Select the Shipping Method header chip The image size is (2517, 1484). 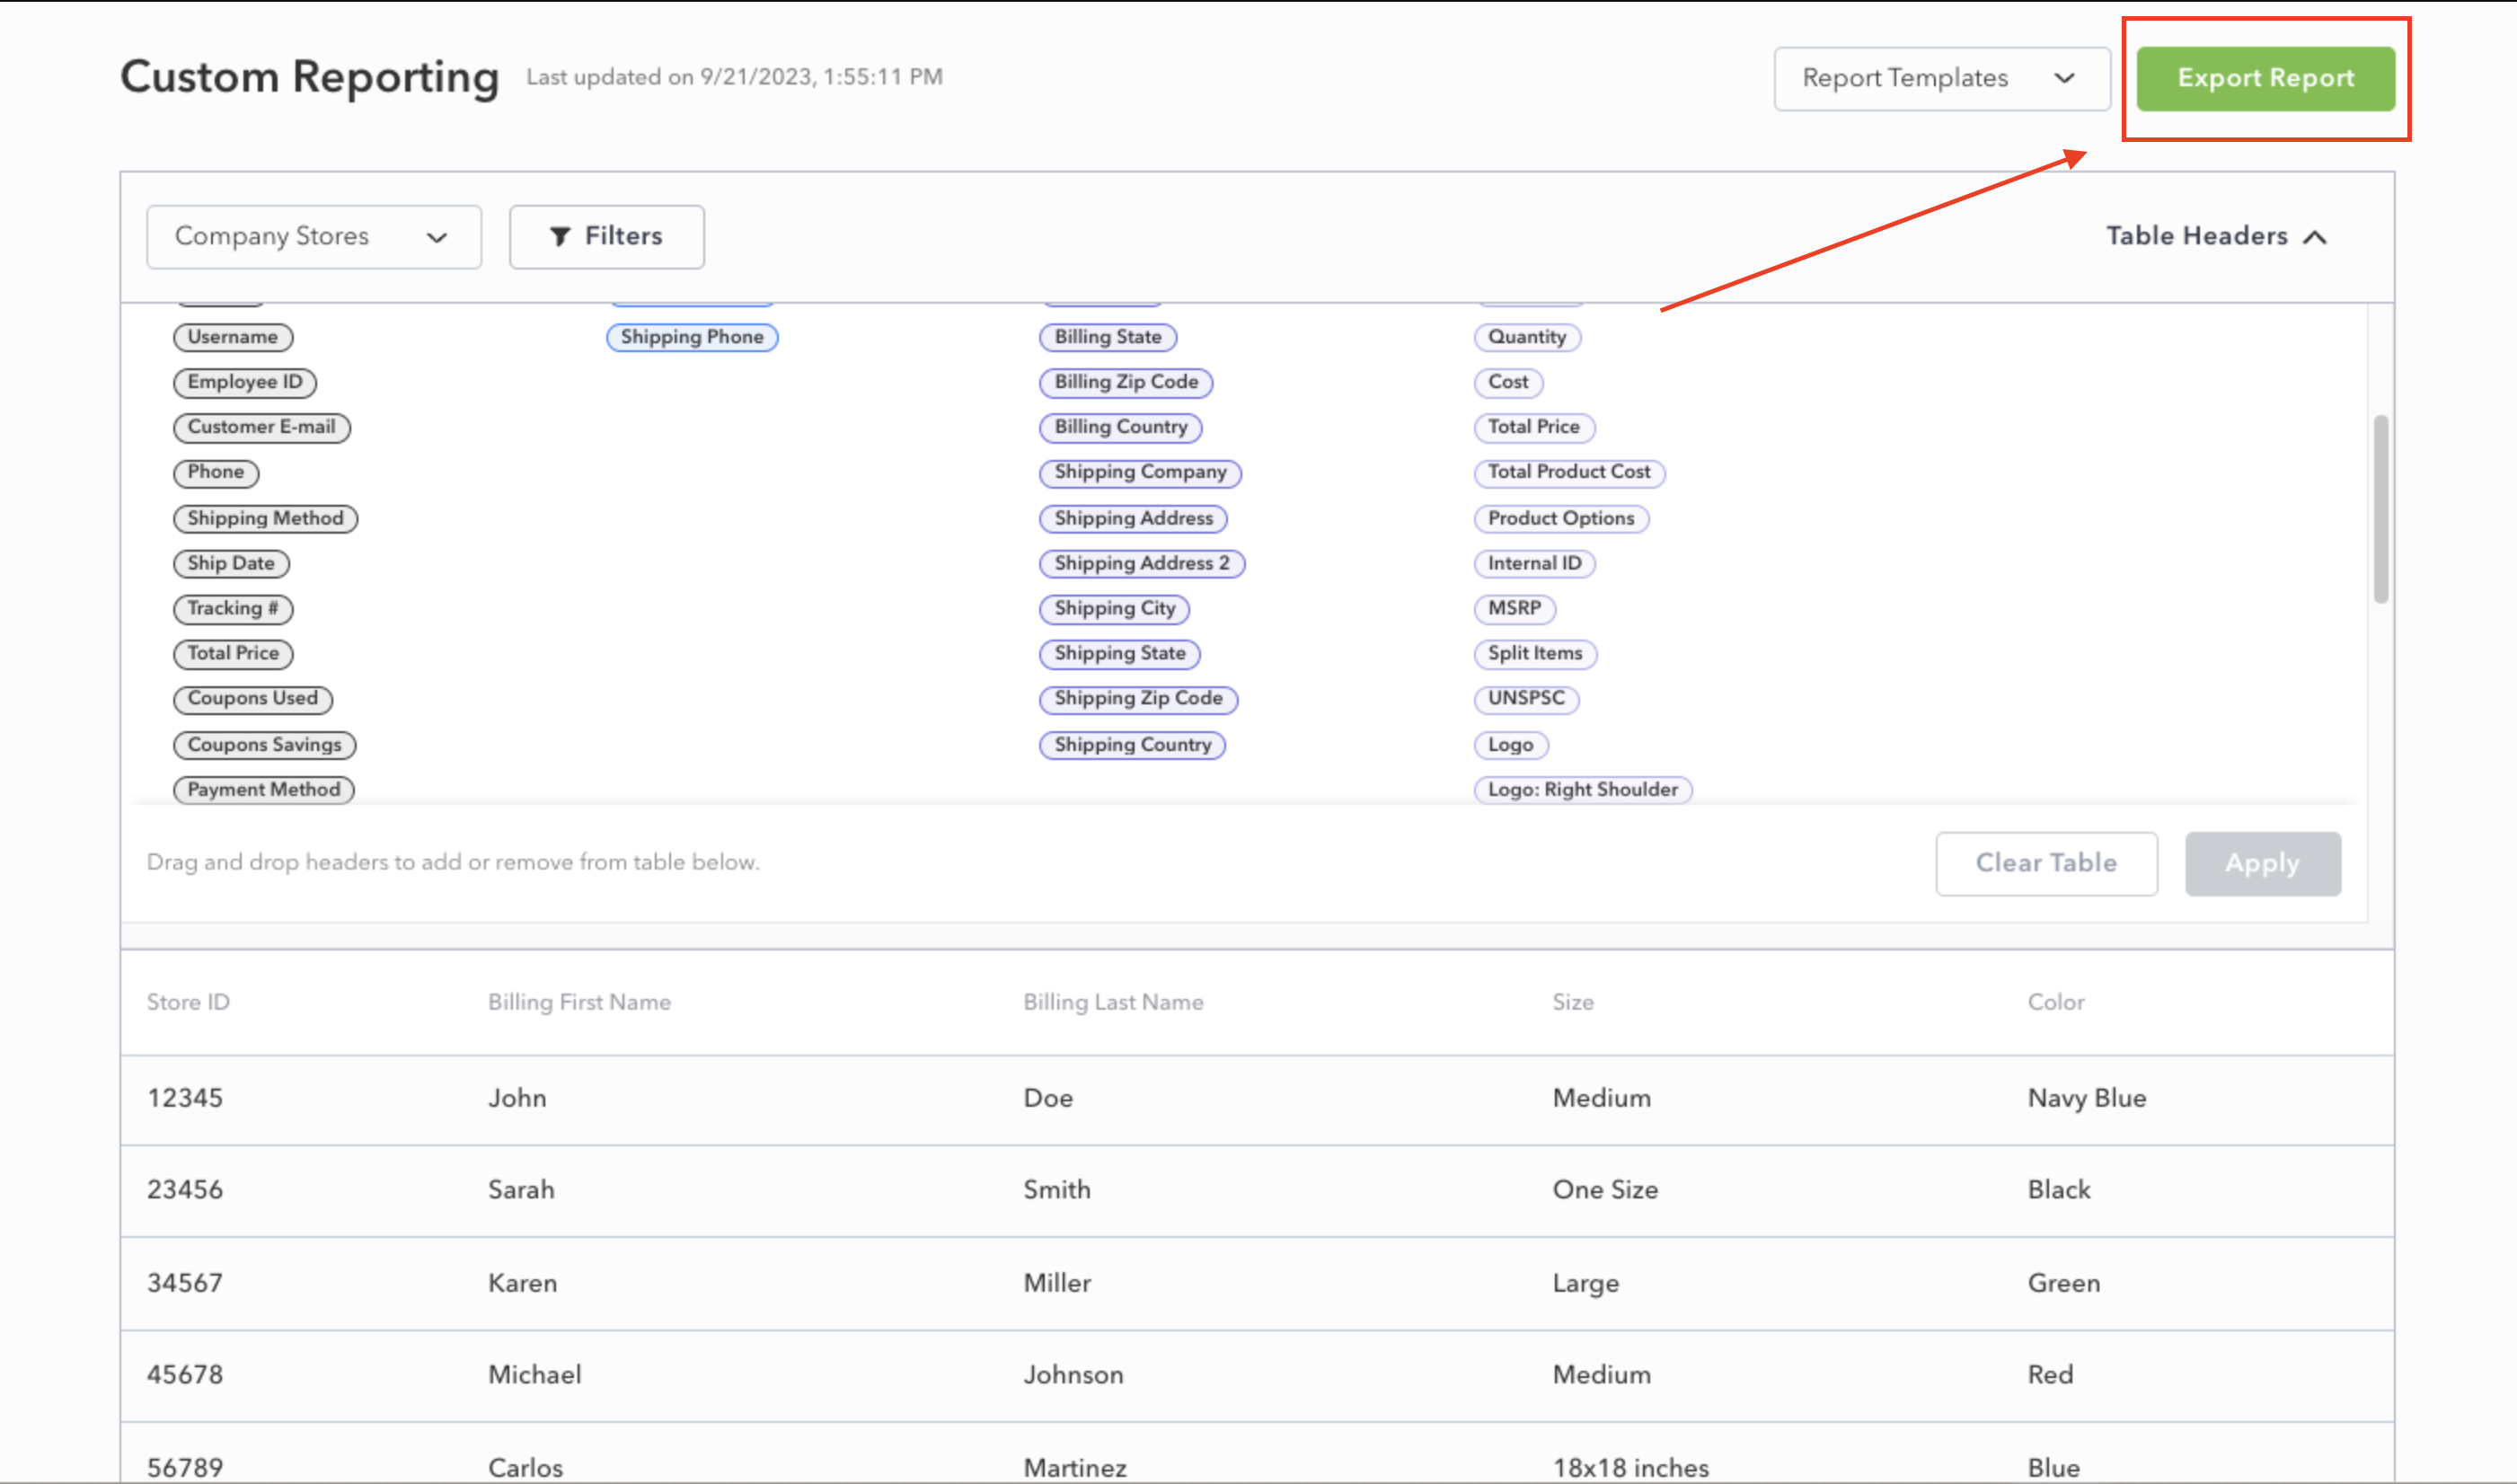click(x=265, y=518)
